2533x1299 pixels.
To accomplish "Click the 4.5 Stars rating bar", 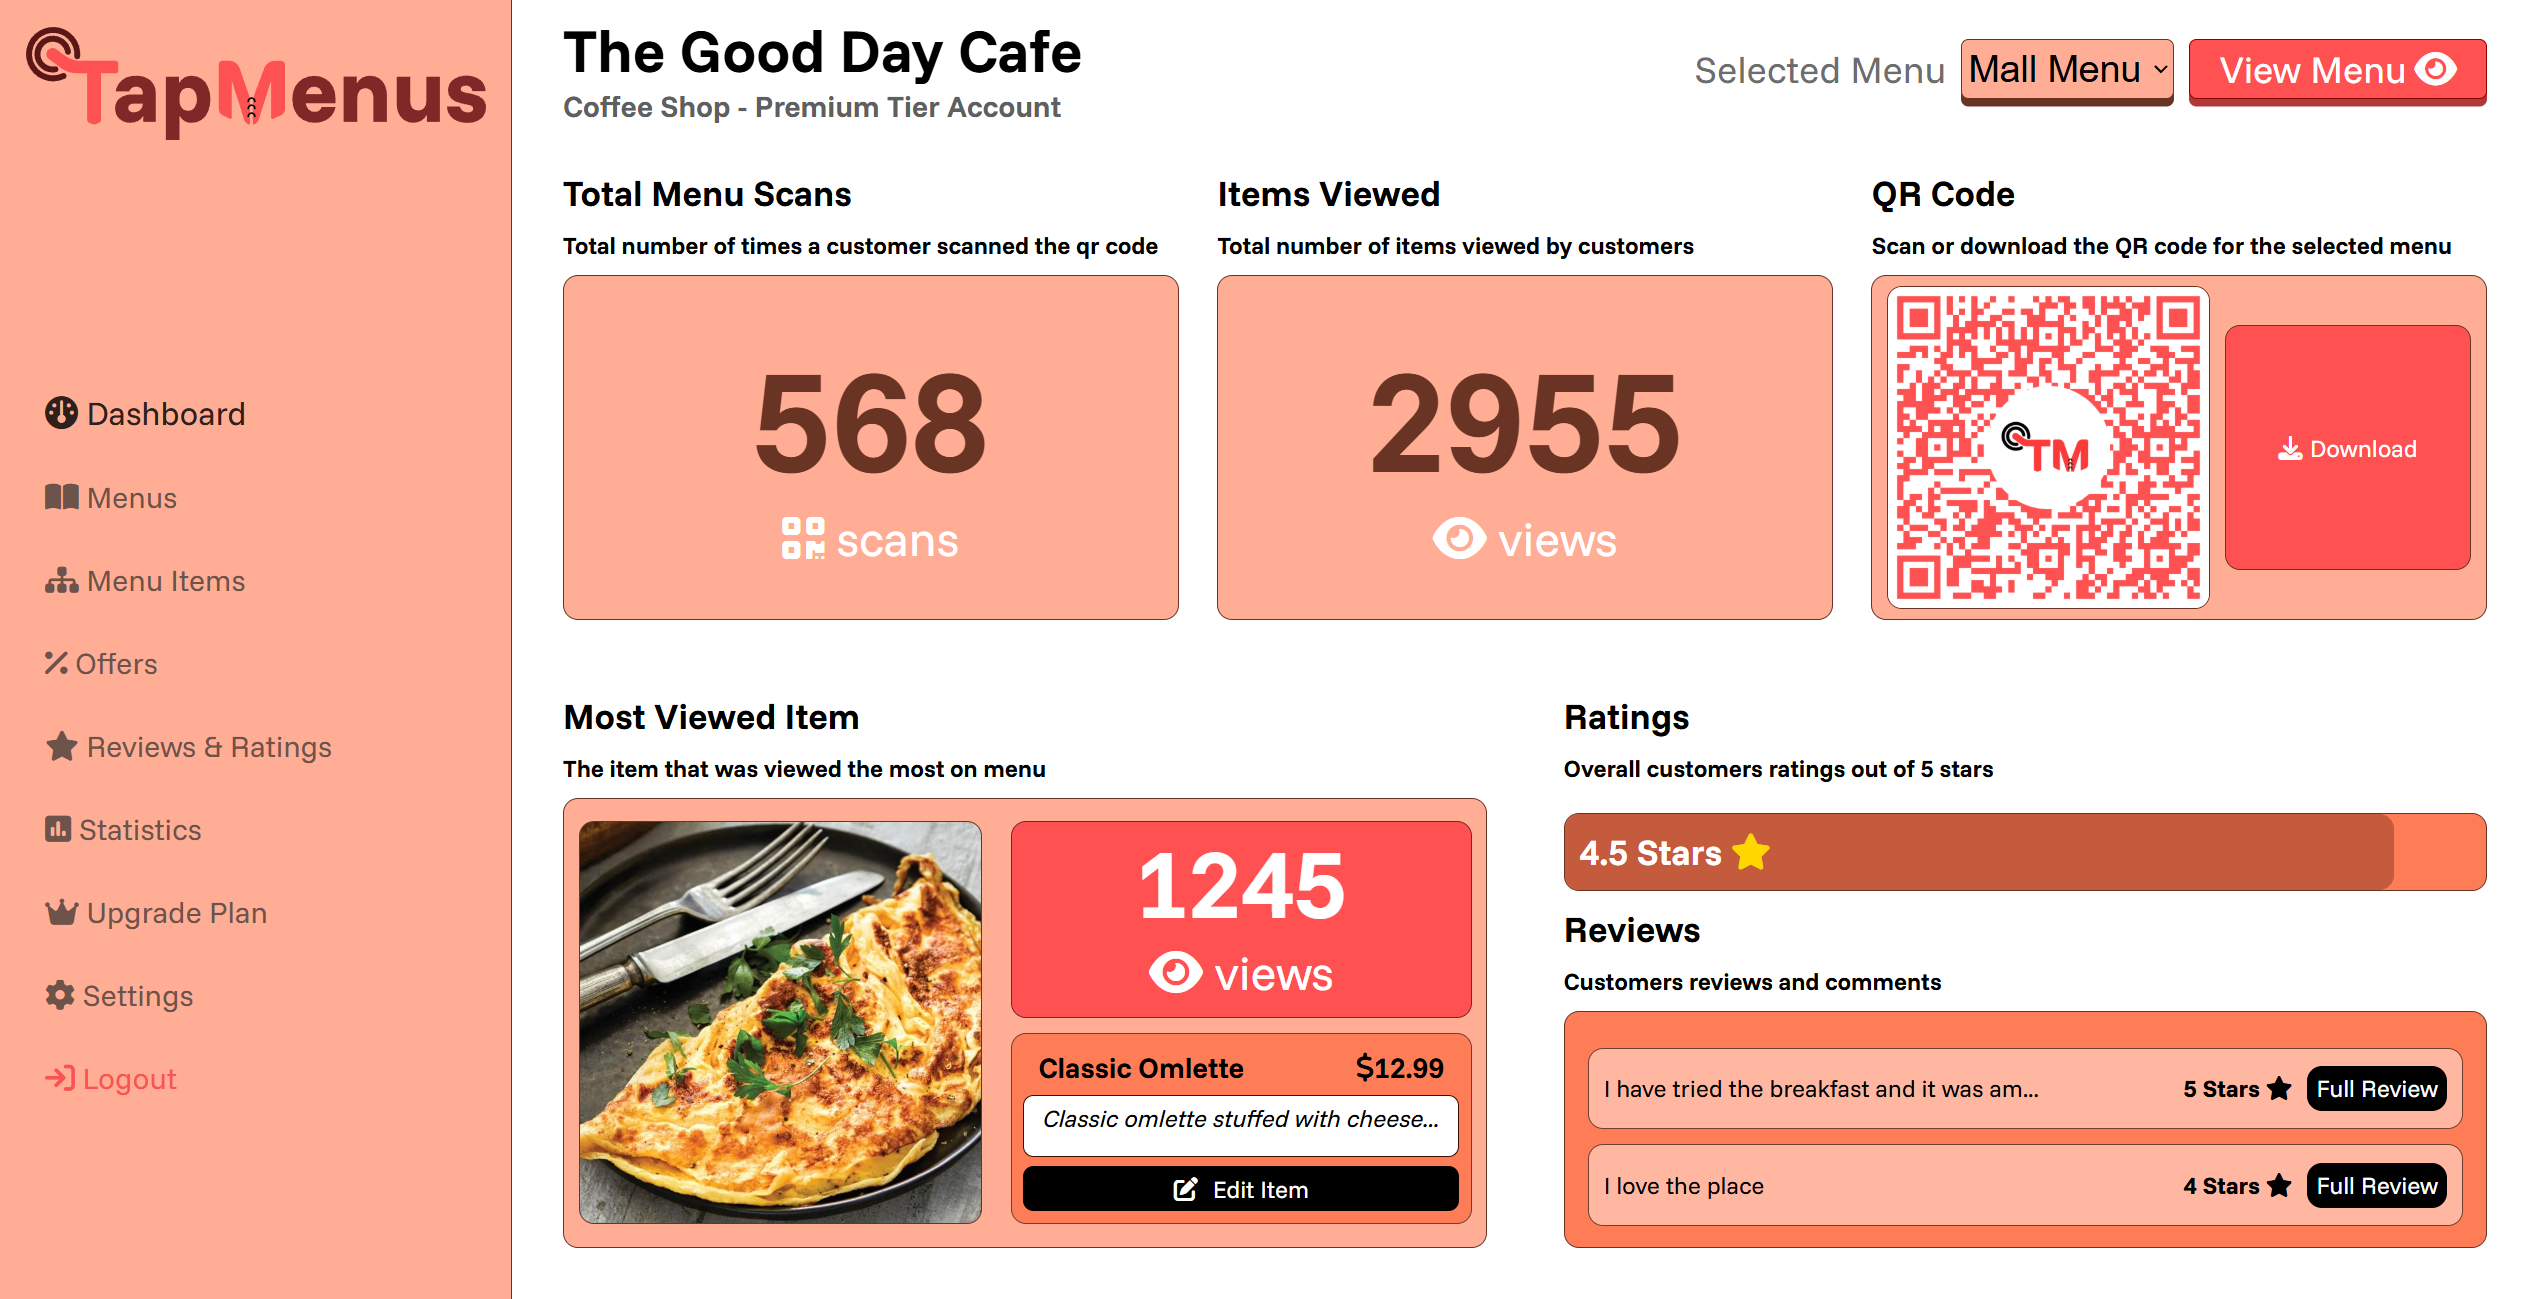I will point(2024,852).
